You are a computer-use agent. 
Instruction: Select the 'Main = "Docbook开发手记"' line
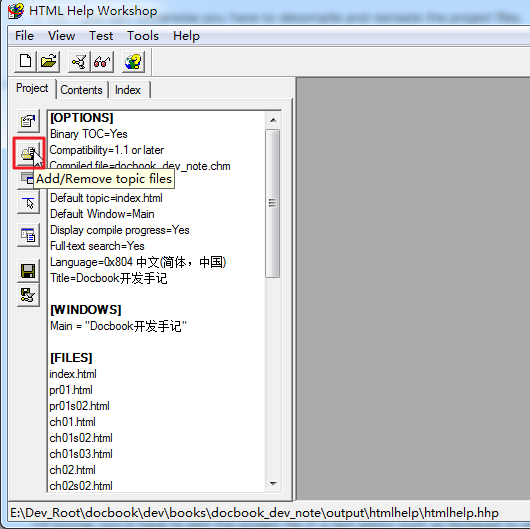coord(118,326)
